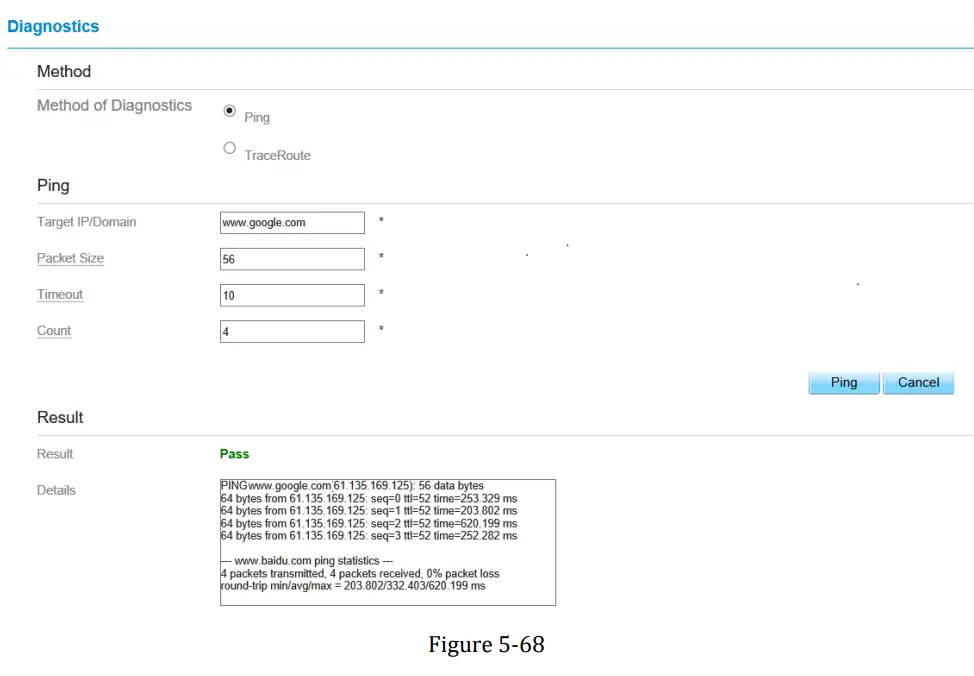This screenshot has width=974, height=676.
Task: Click the Details label
Action: coord(56,490)
